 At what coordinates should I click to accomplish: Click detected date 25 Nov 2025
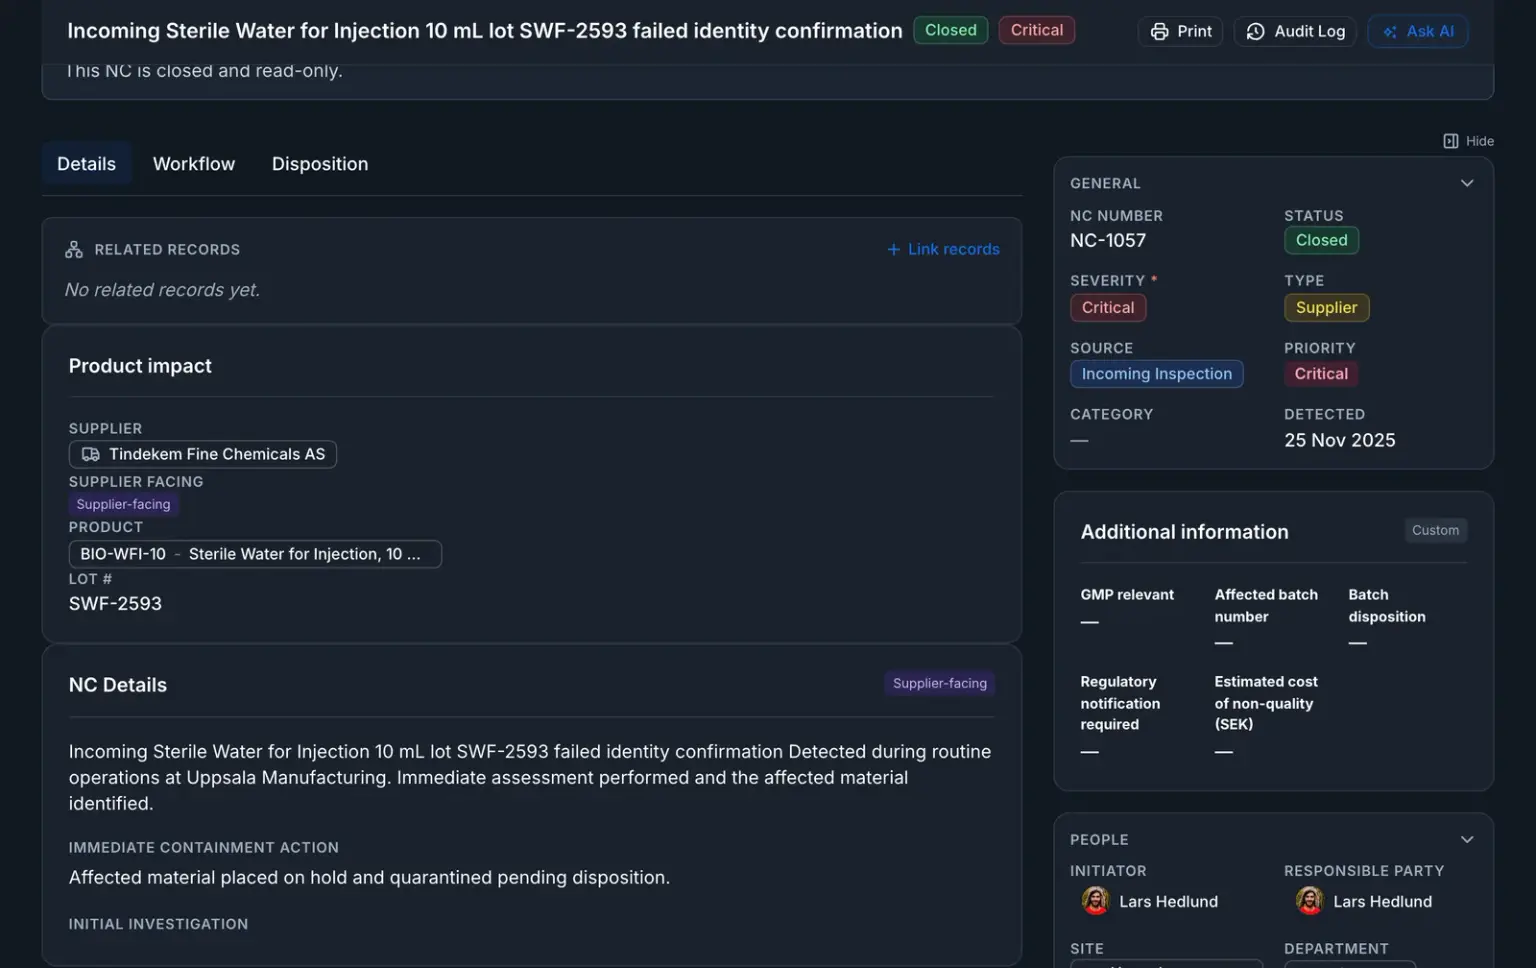tap(1340, 440)
